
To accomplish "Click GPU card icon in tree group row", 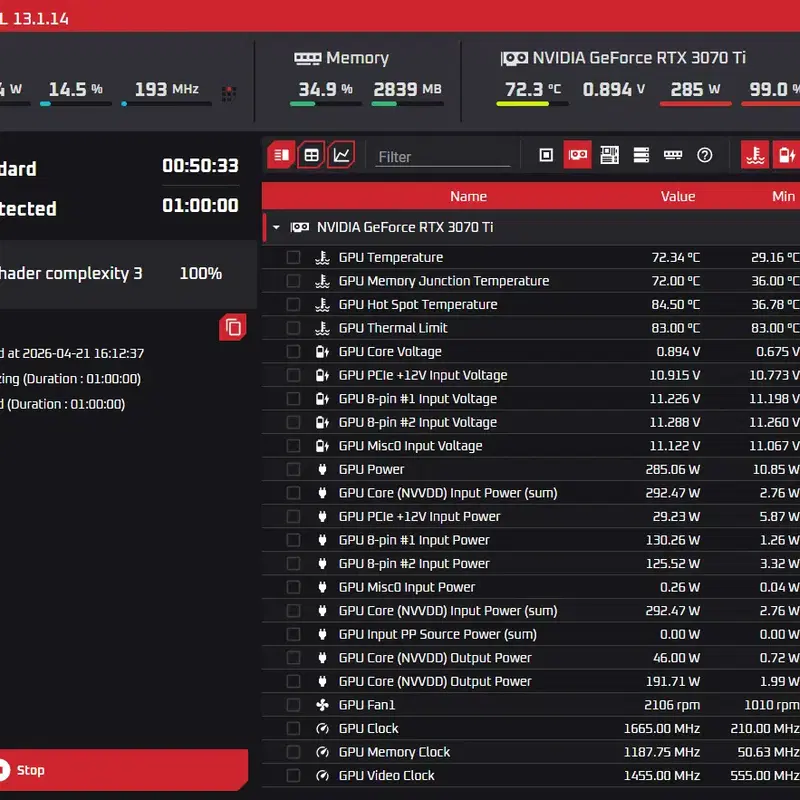I will pos(299,227).
